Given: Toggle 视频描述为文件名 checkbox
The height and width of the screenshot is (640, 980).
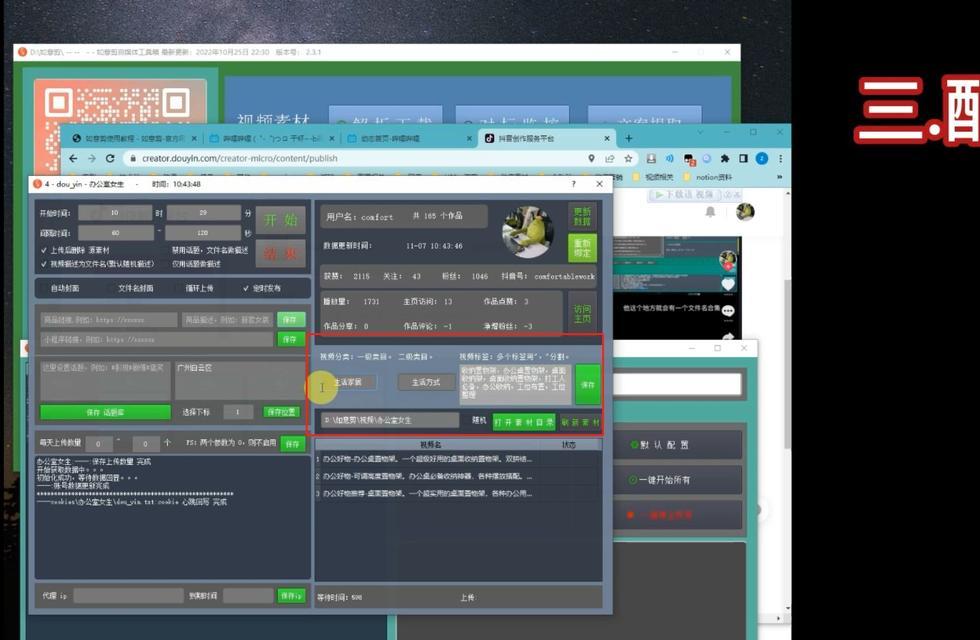Looking at the screenshot, I should [x=98, y=264].
